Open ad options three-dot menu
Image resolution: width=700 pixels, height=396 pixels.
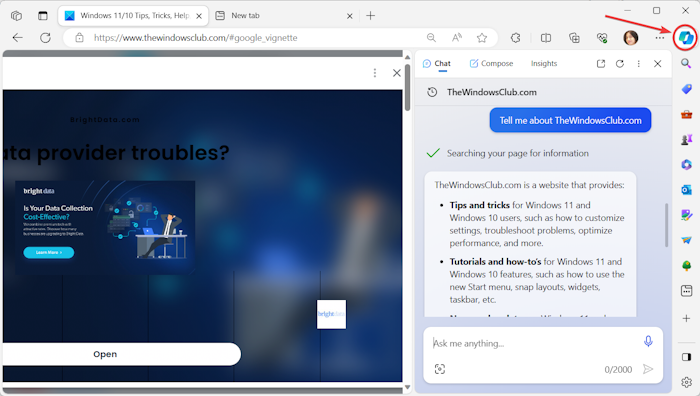(x=375, y=73)
